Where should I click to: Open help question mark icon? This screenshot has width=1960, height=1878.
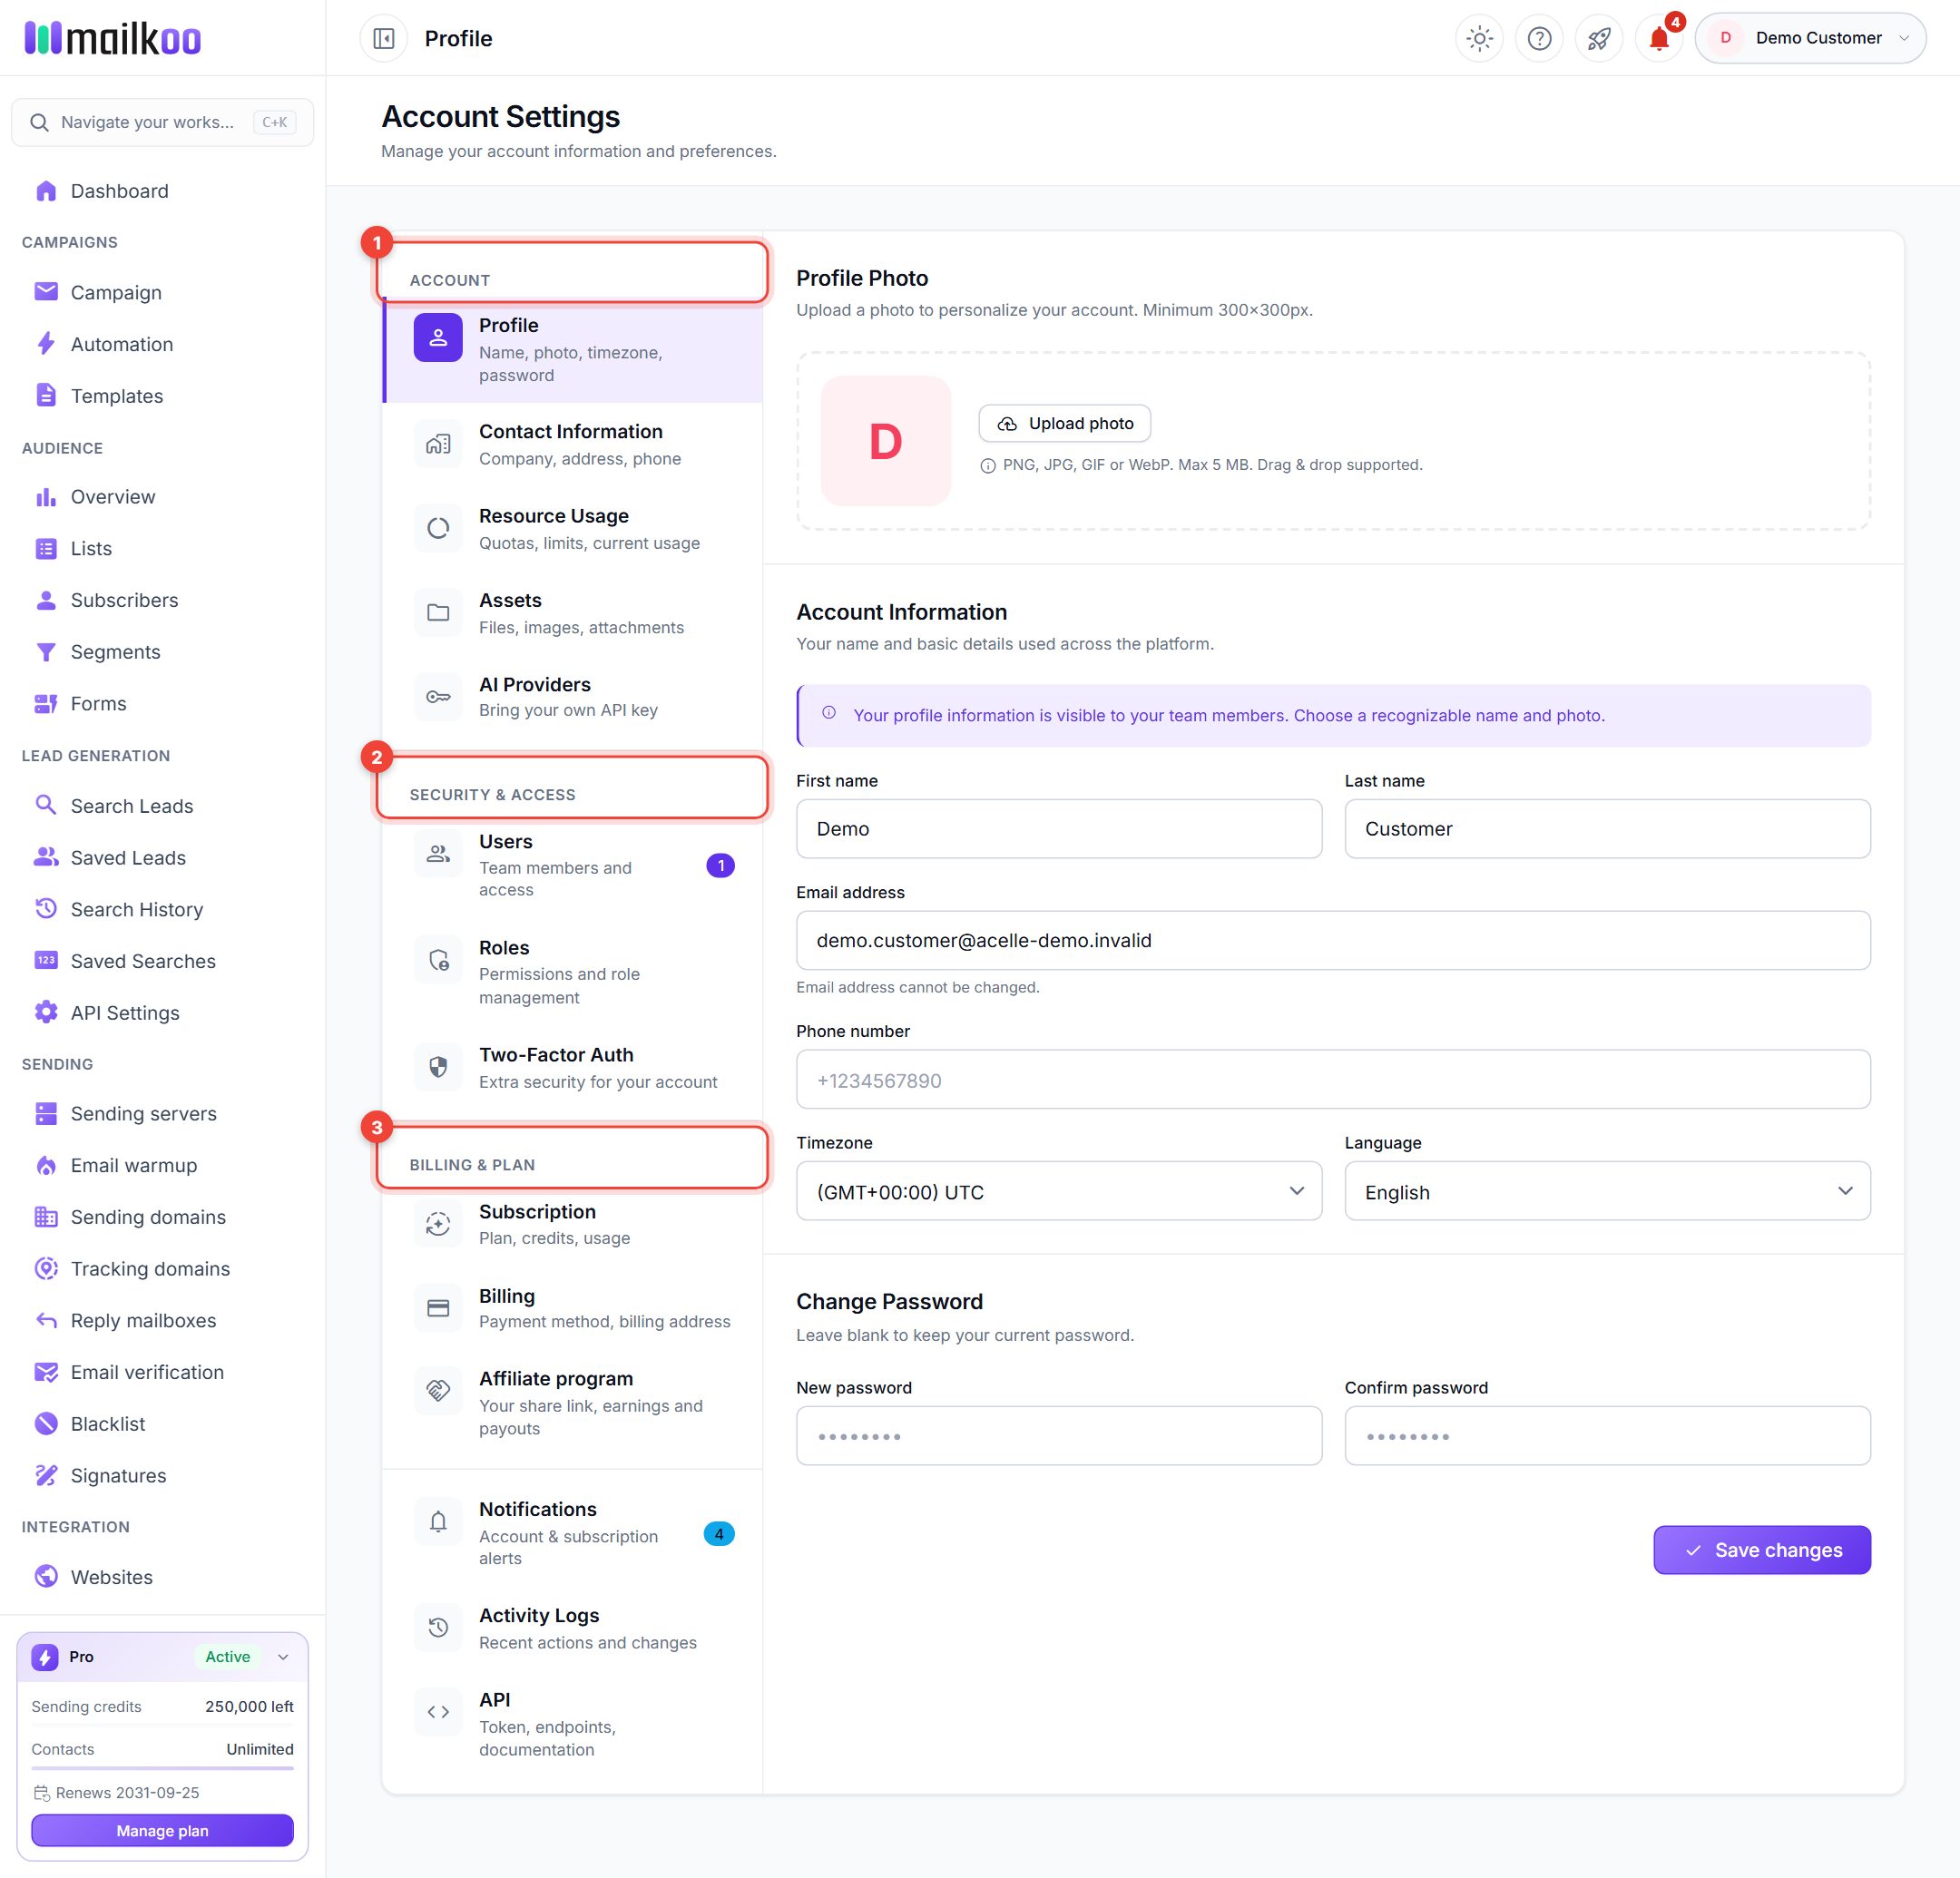tap(1539, 38)
